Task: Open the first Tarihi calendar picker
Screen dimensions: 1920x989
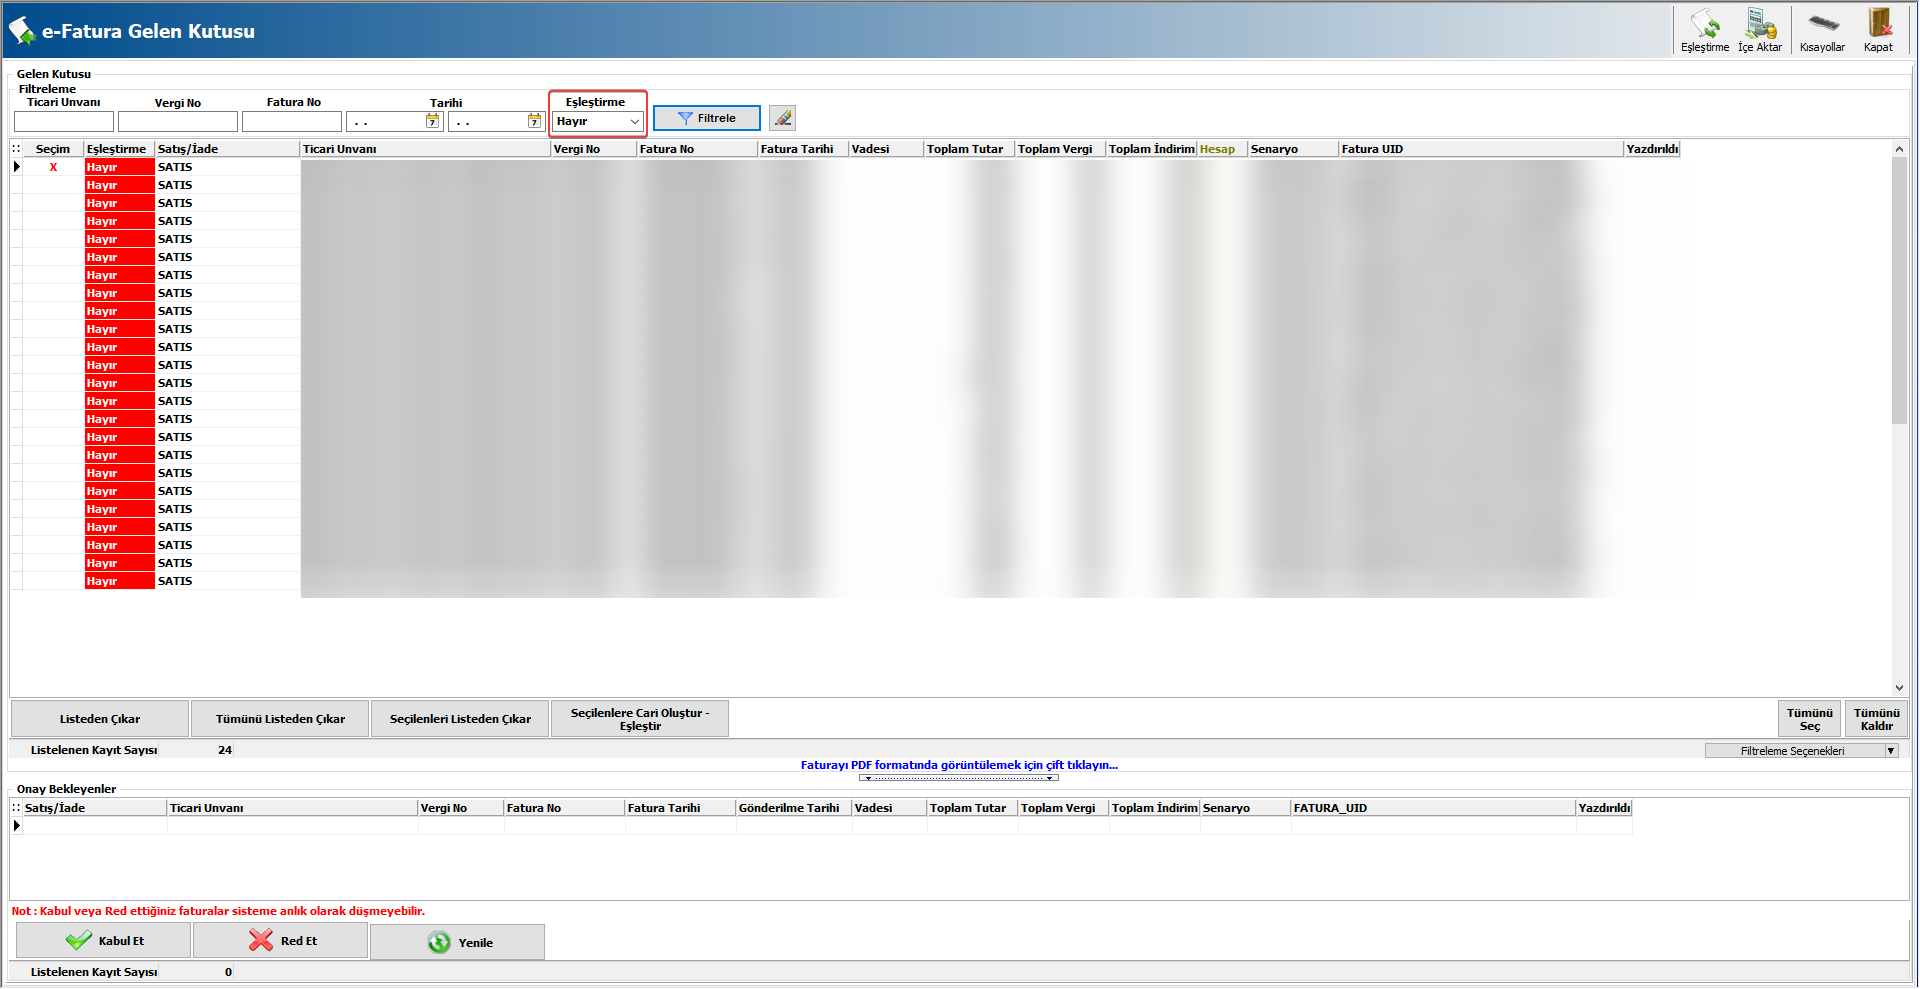Action: click(432, 121)
